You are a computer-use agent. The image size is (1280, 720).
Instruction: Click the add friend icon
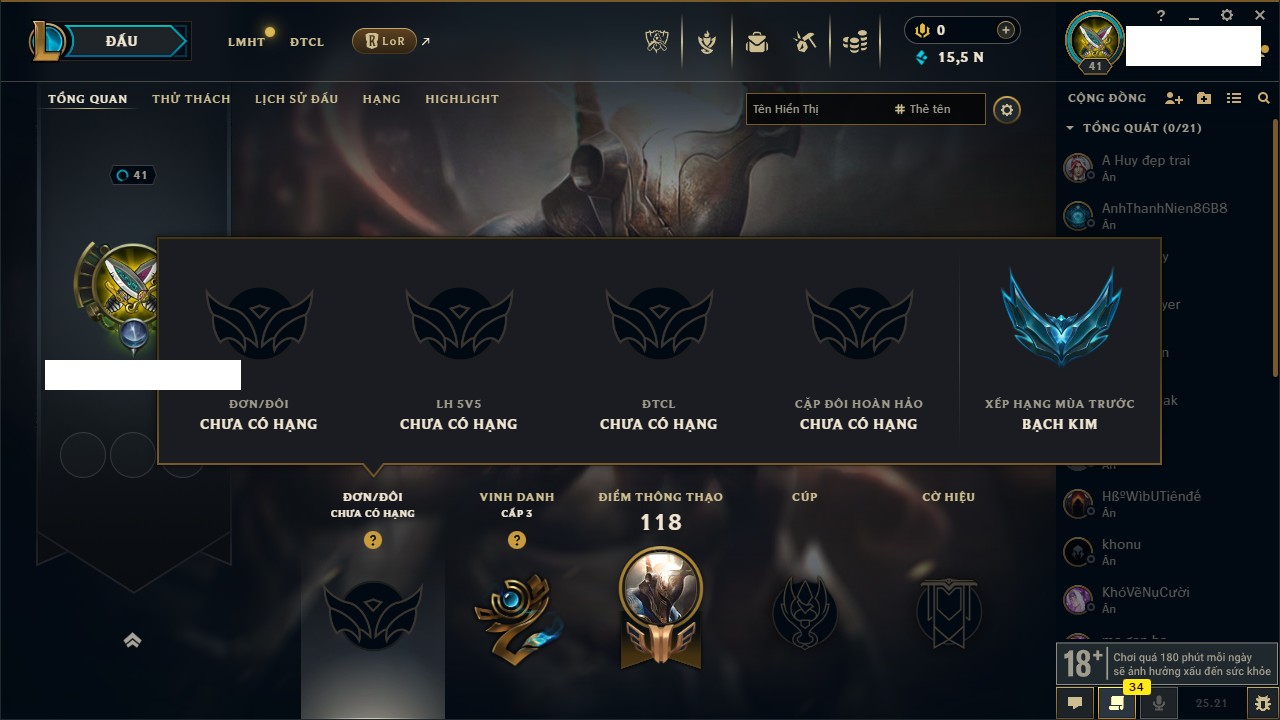pos(1174,98)
